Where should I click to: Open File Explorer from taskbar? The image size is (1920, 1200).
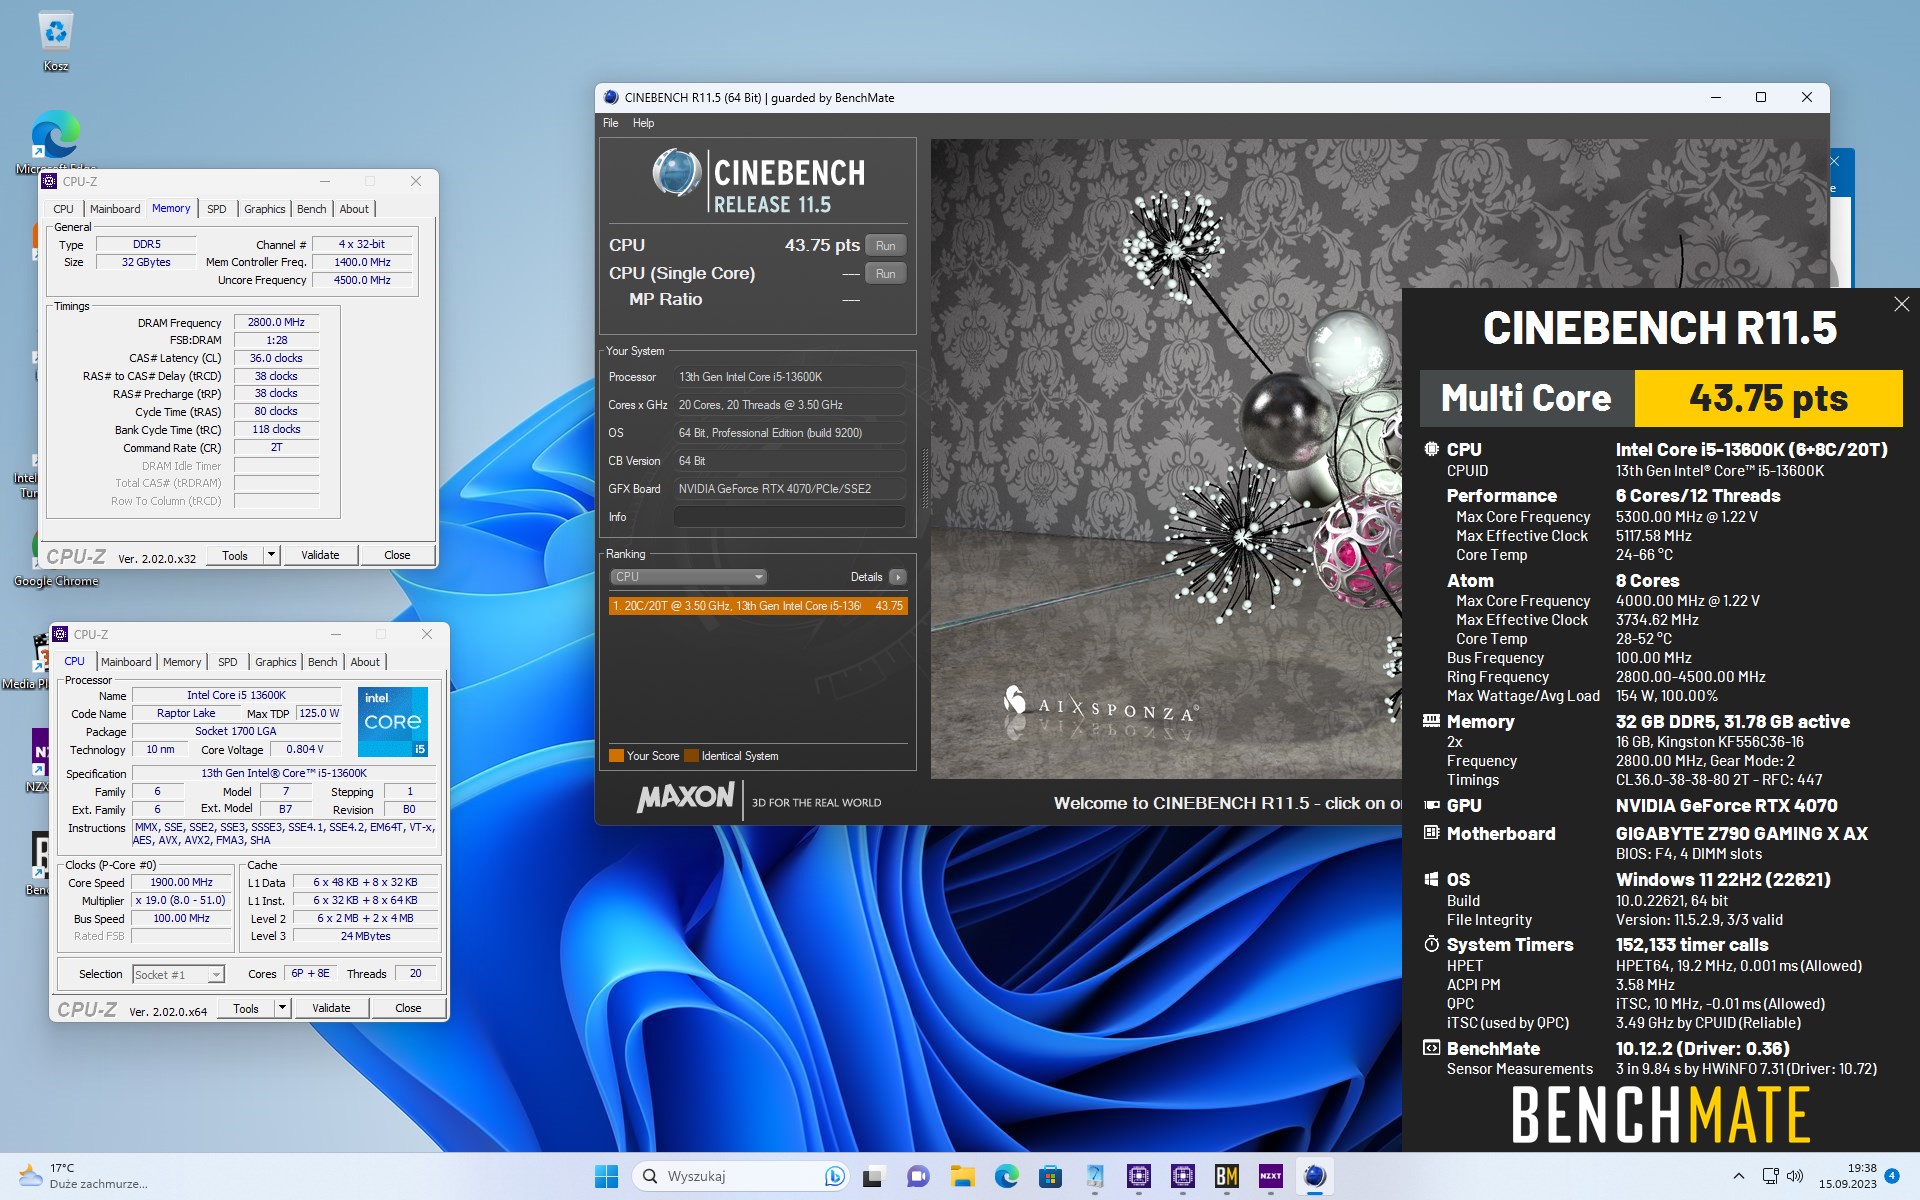(x=962, y=1176)
